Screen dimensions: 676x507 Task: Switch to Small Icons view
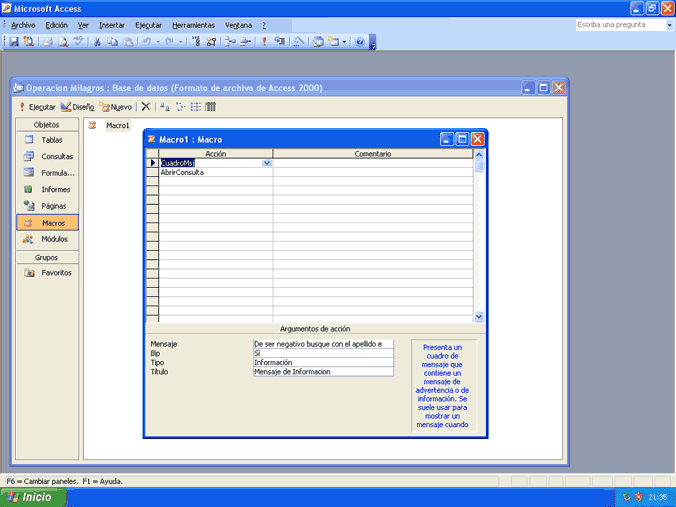[180, 106]
